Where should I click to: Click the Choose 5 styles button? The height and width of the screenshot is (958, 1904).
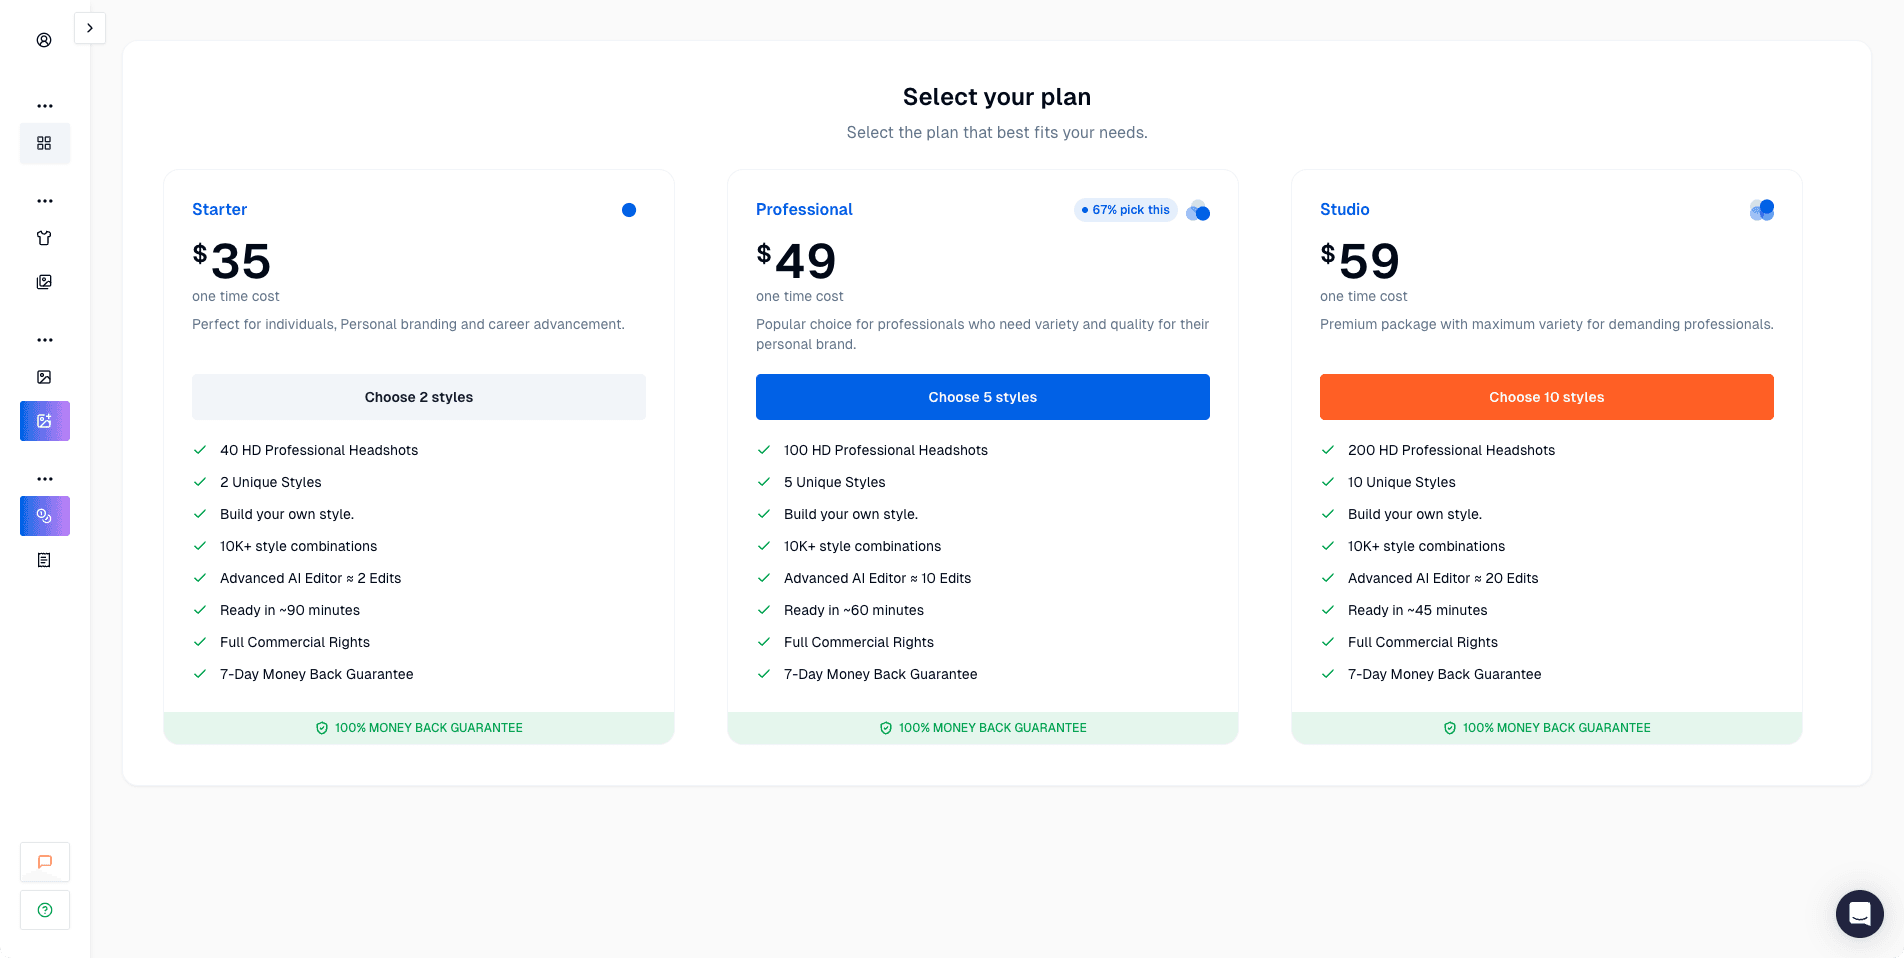click(x=982, y=397)
